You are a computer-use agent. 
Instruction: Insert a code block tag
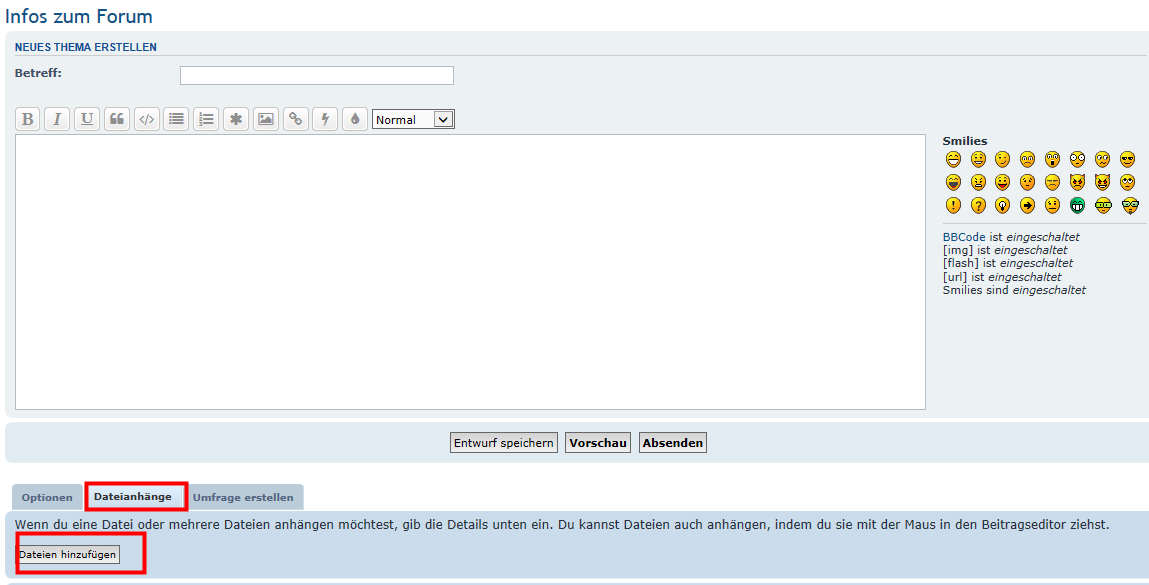tap(147, 119)
